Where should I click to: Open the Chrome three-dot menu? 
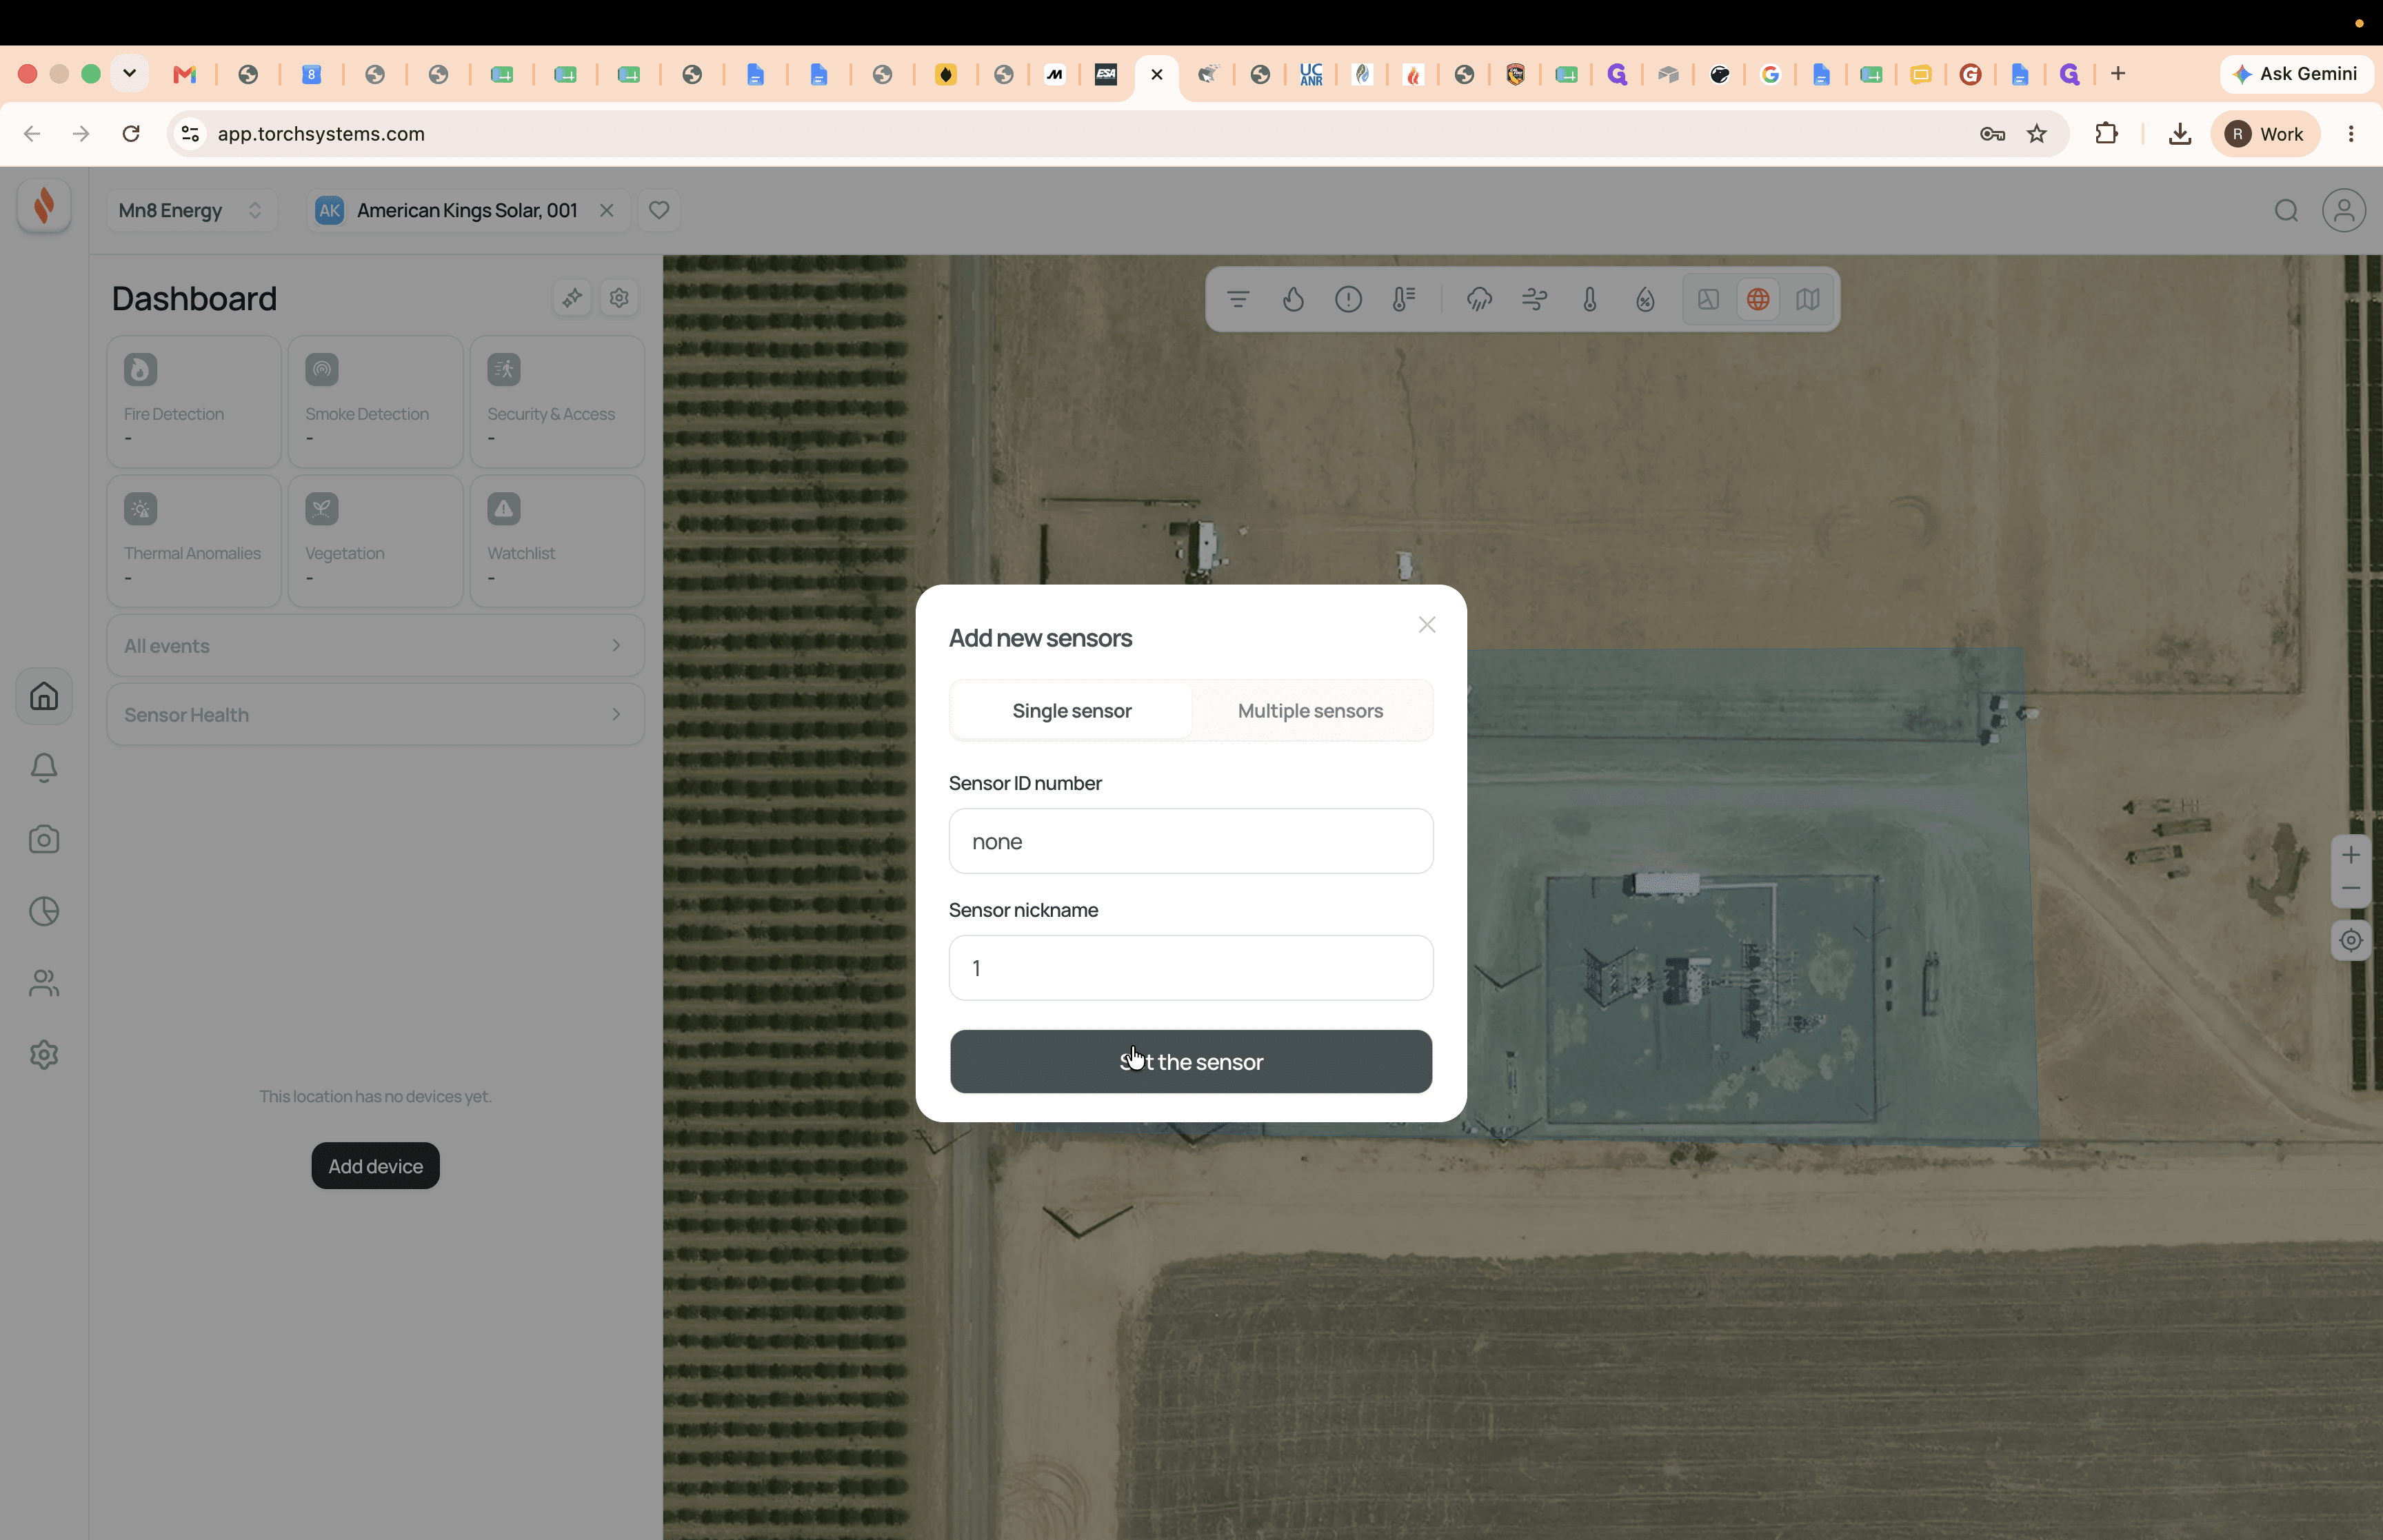pos(2351,134)
